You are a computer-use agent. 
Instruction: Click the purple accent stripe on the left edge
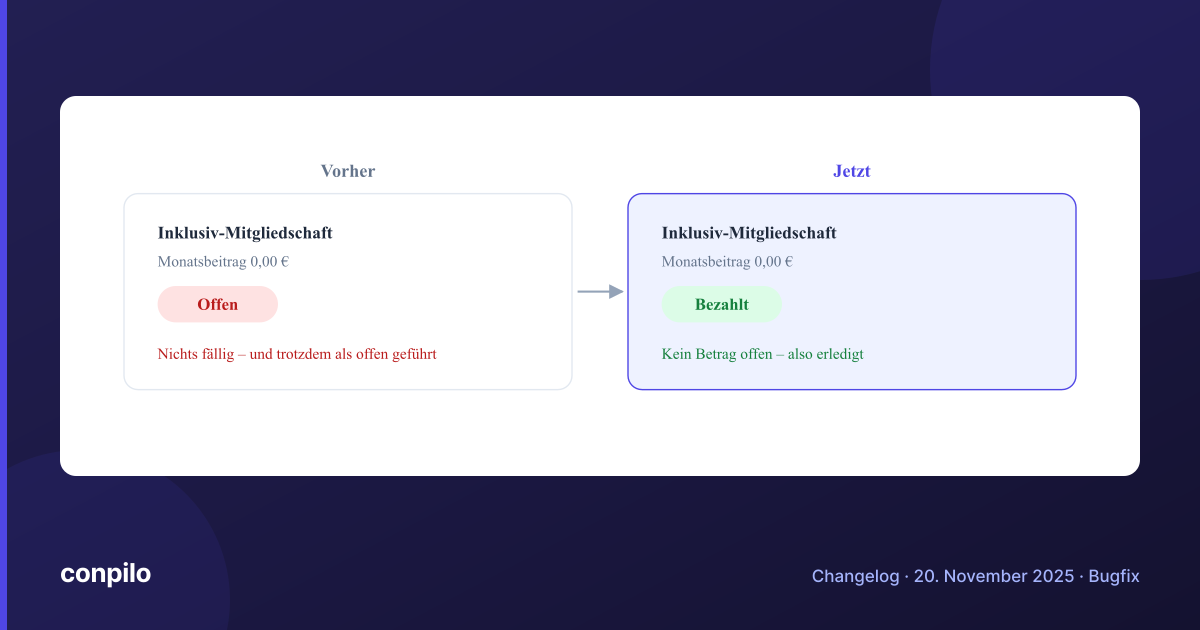pyautogui.click(x=3, y=315)
